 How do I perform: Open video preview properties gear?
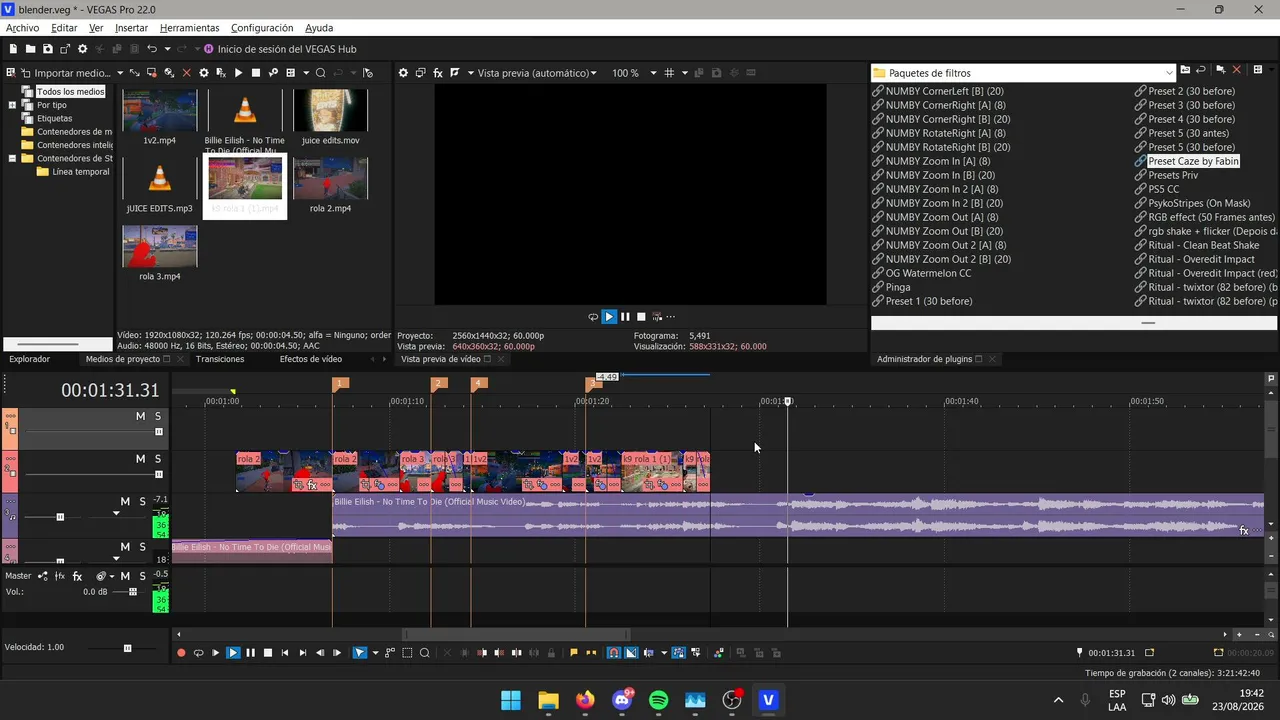(x=403, y=73)
